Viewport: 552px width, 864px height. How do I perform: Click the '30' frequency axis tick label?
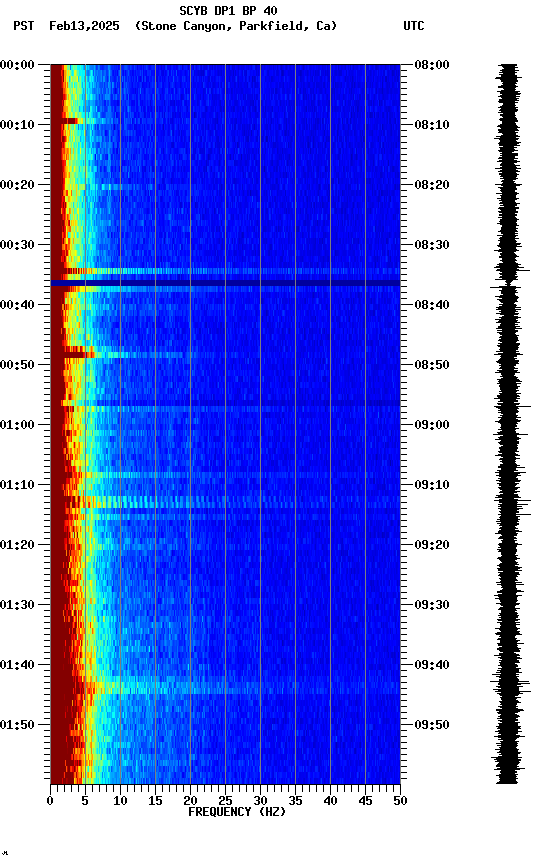(x=260, y=801)
